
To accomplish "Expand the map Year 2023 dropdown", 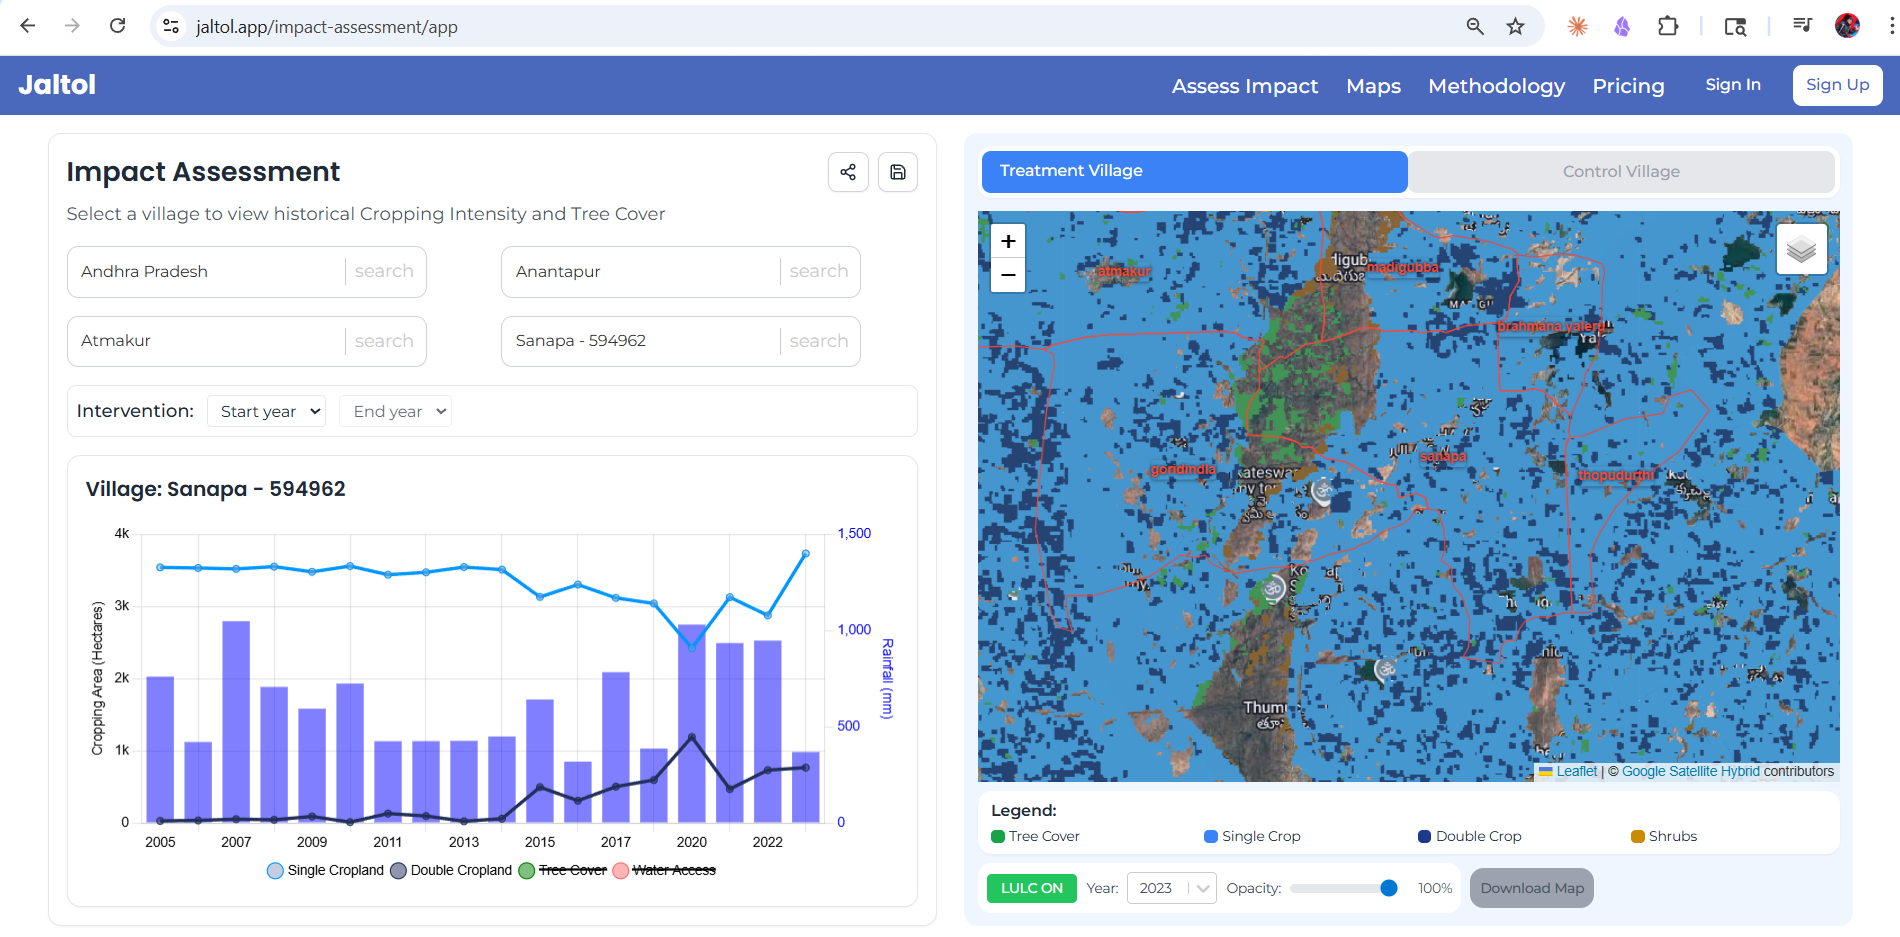I will pos(1171,888).
